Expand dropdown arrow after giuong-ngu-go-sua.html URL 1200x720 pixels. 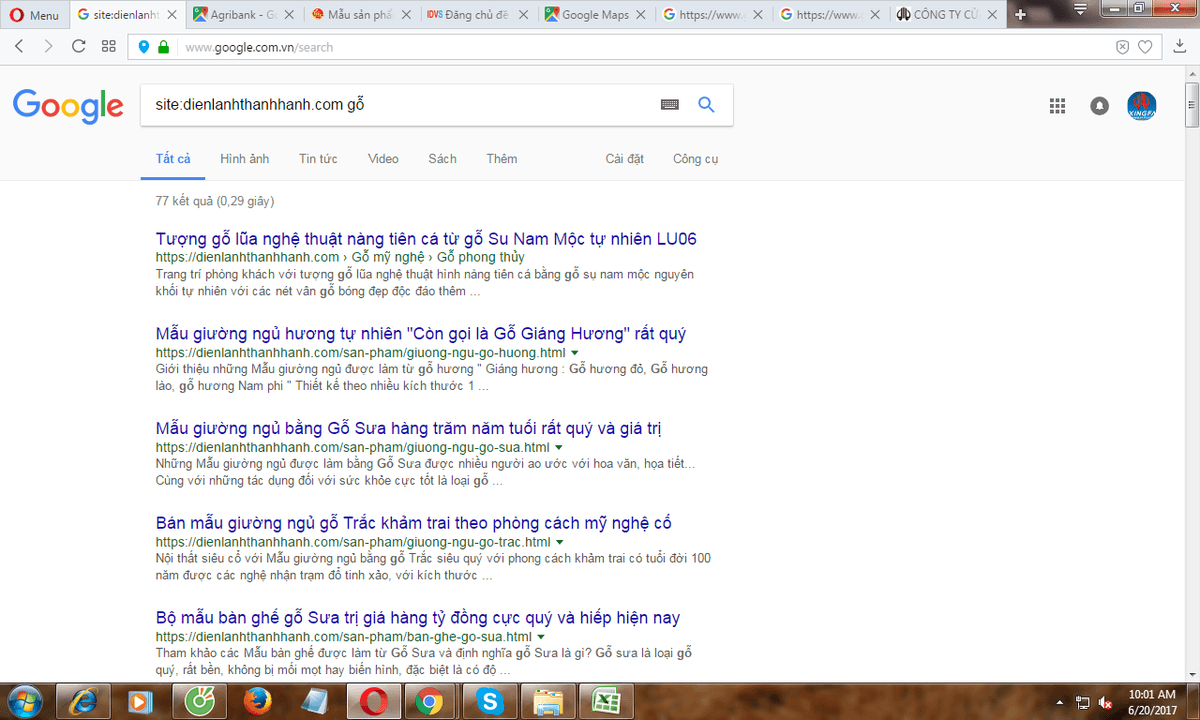558,448
